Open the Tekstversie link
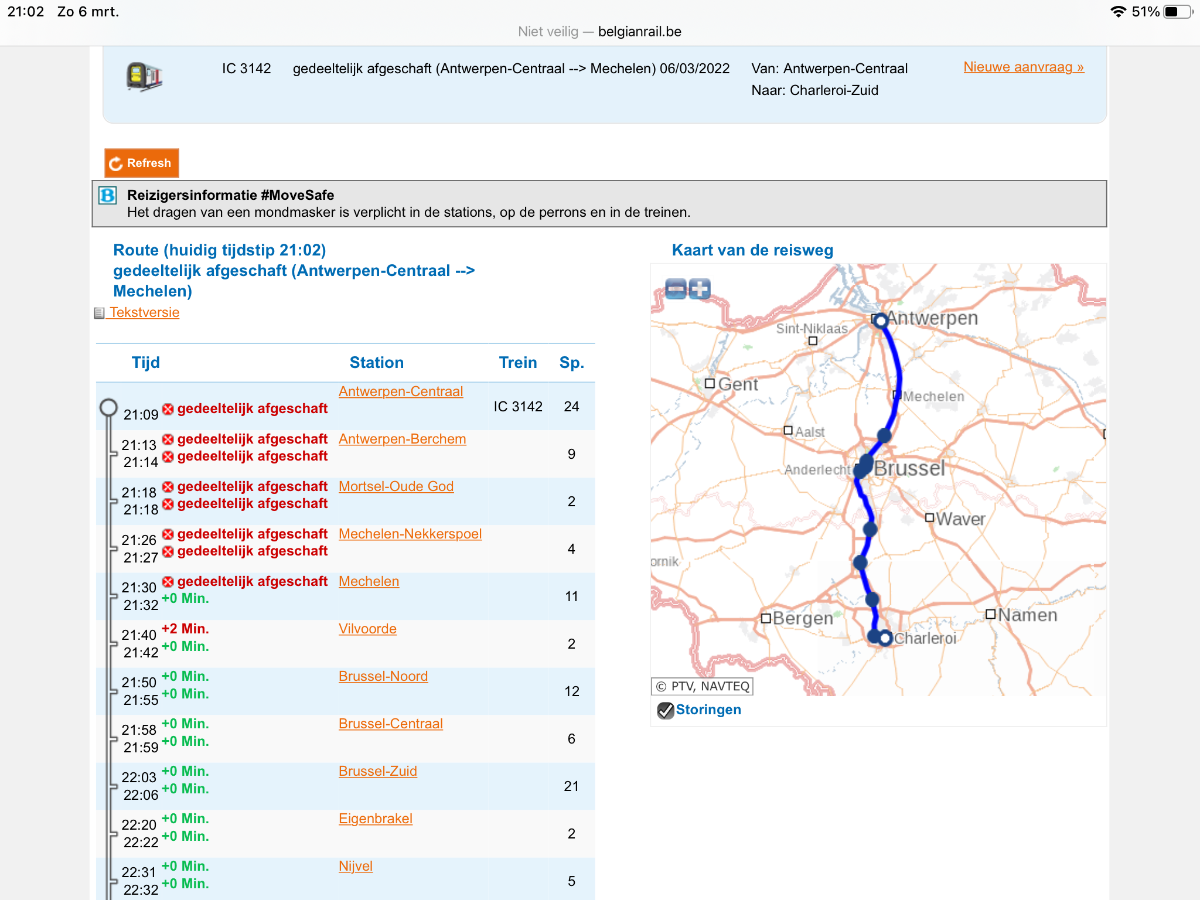Image resolution: width=1200 pixels, height=900 pixels. pyautogui.click(x=144, y=313)
